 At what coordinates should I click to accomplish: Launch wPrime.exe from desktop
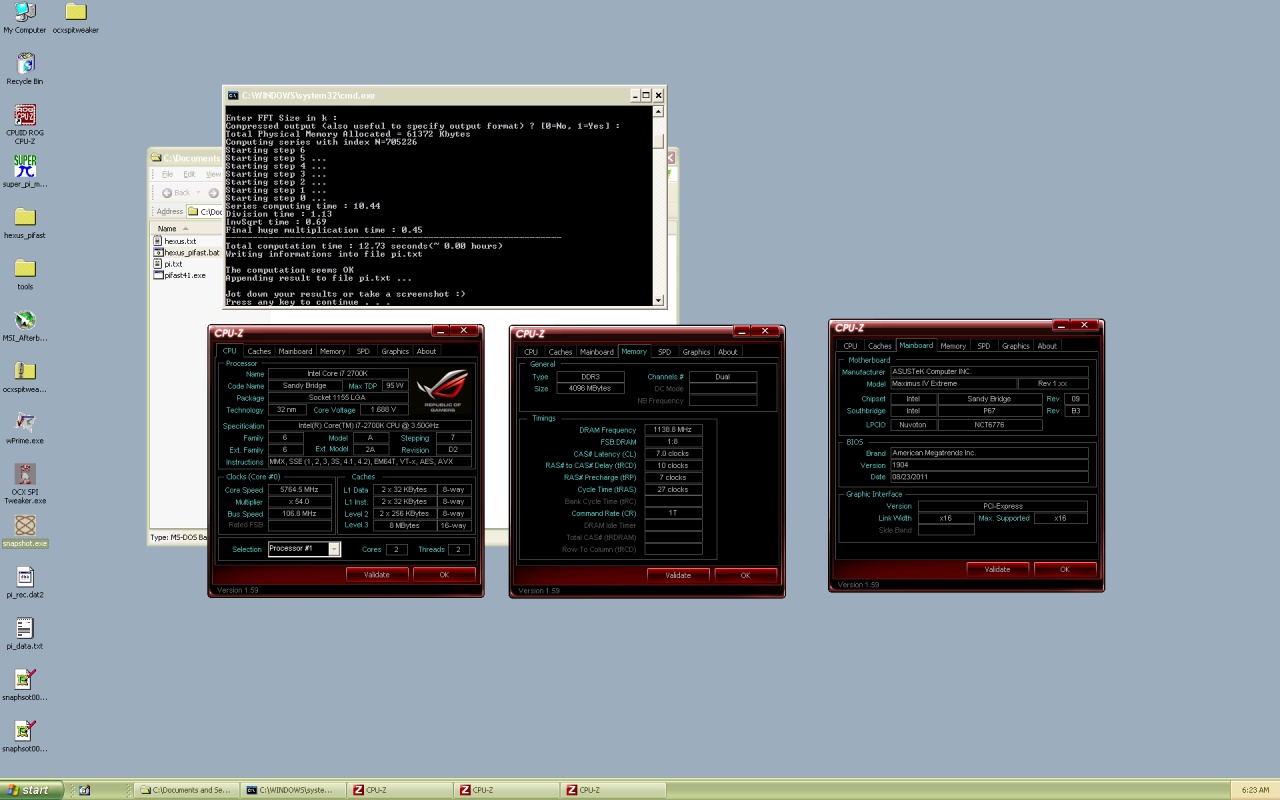[25, 423]
